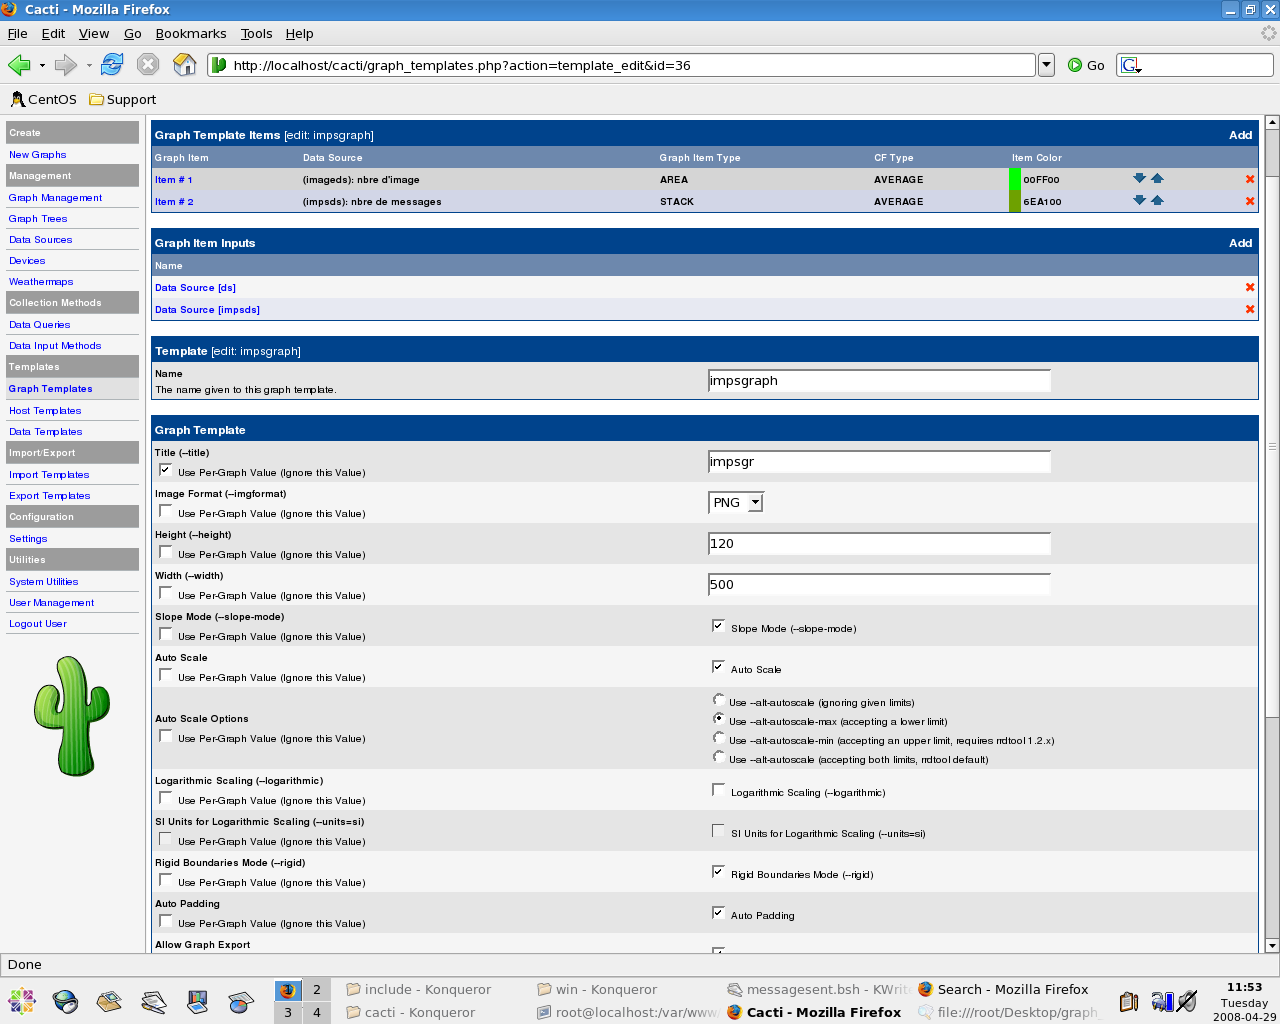Delete graph Item # 1 with red X
Screen dimensions: 1280x1024
point(1250,179)
